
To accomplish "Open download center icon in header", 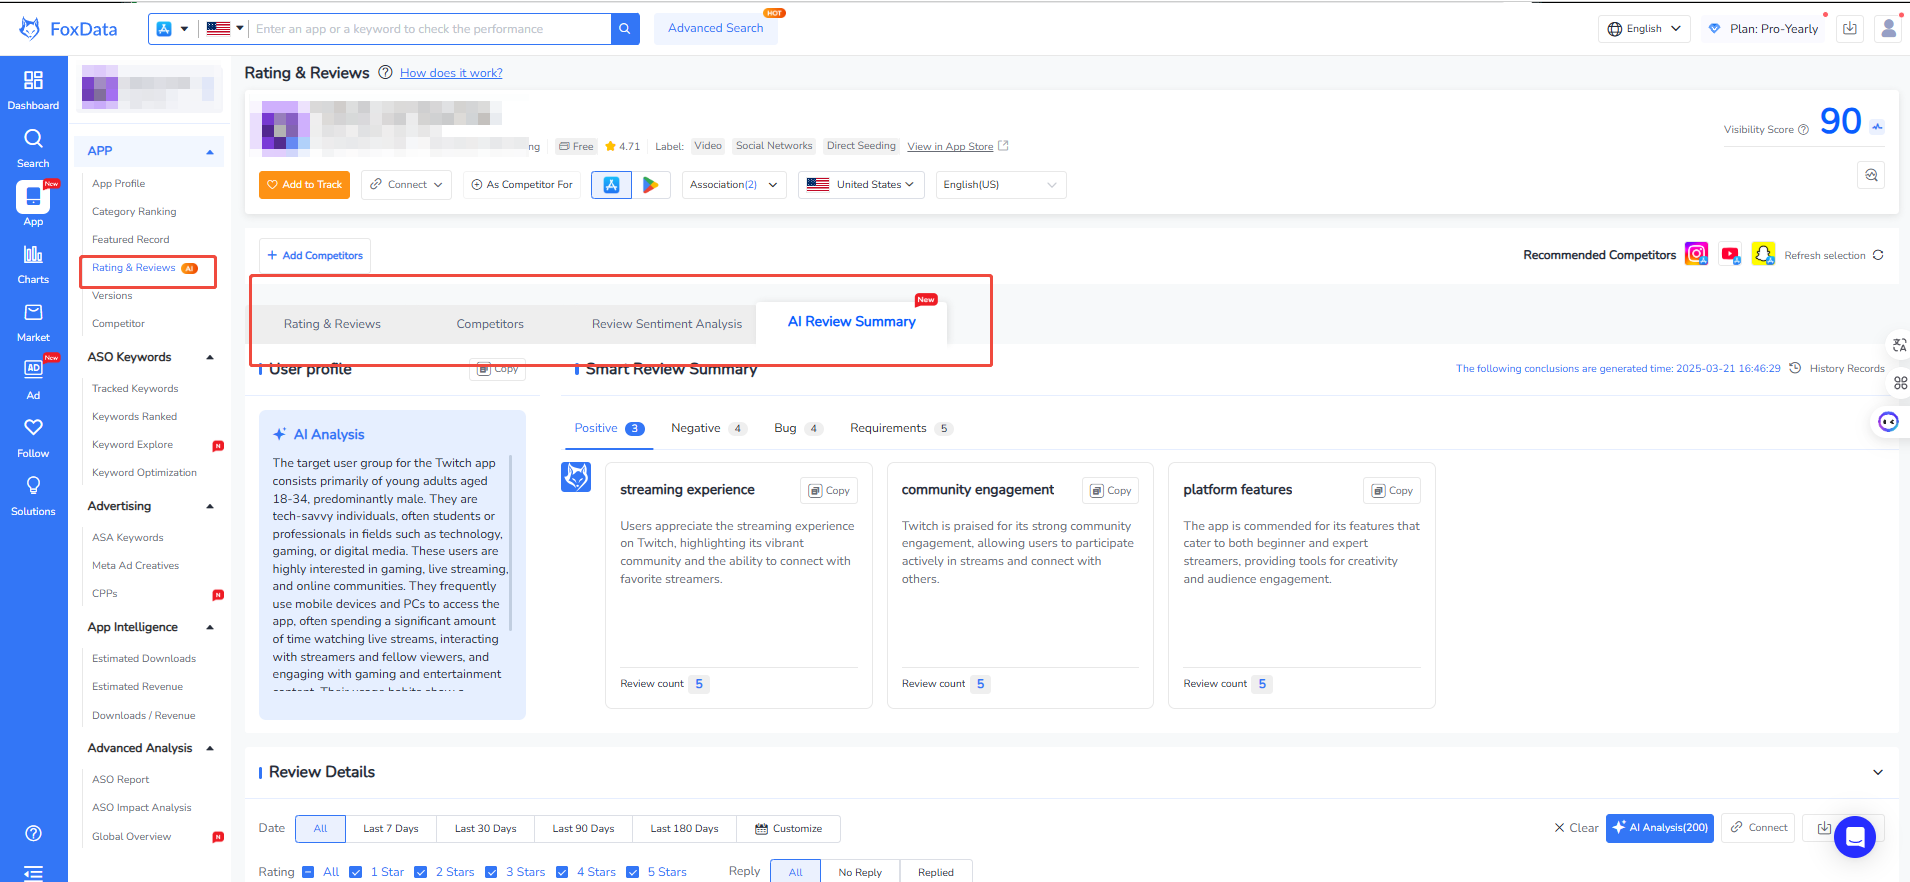I will coord(1850,29).
